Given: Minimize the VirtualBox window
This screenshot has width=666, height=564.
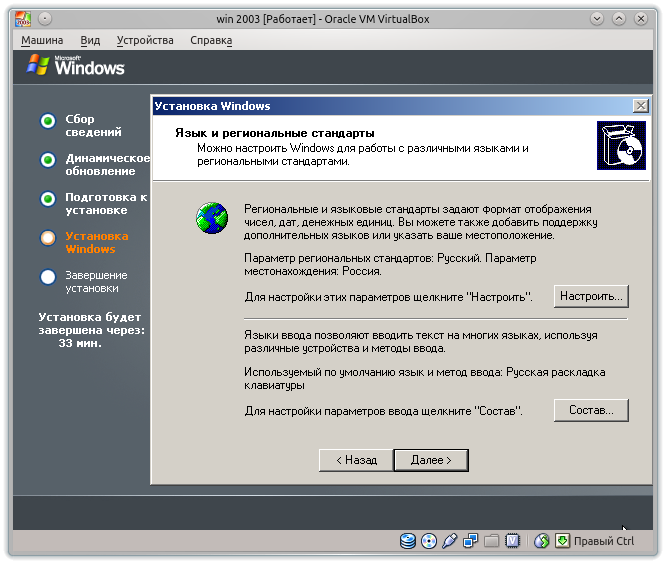Looking at the screenshot, I should click(x=597, y=19).
